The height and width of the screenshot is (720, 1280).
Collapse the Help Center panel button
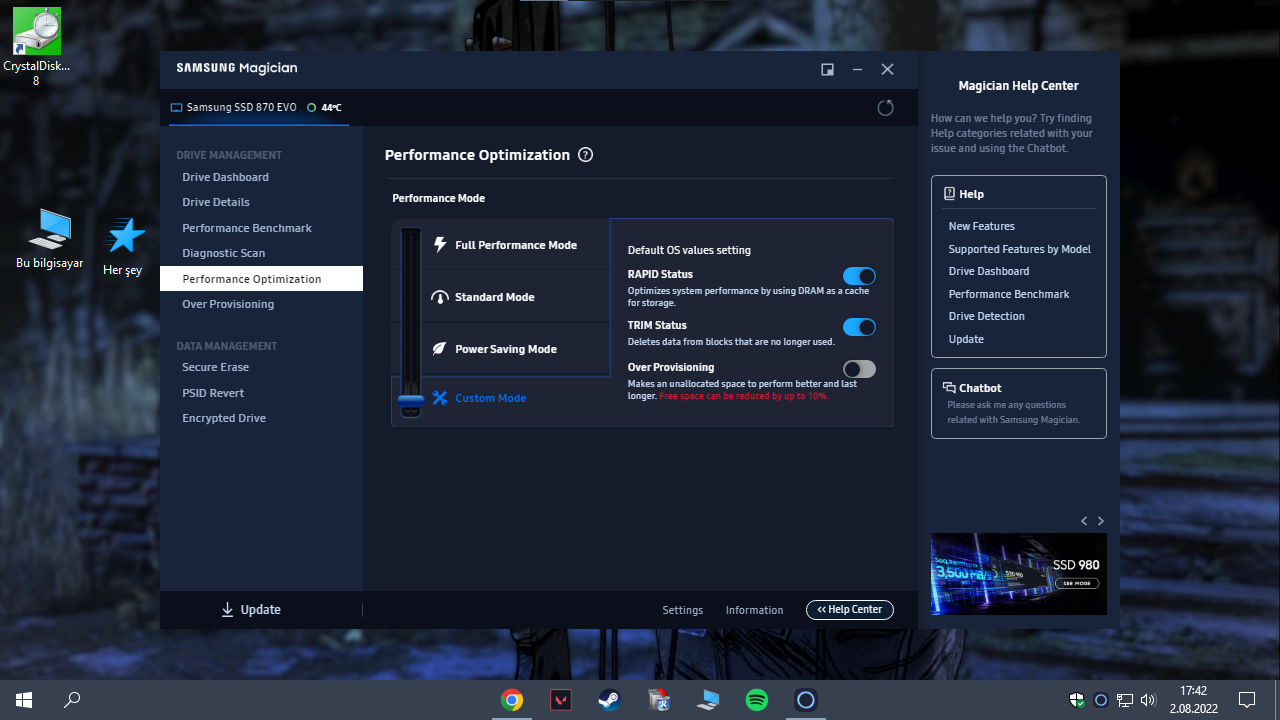pyautogui.click(x=850, y=610)
